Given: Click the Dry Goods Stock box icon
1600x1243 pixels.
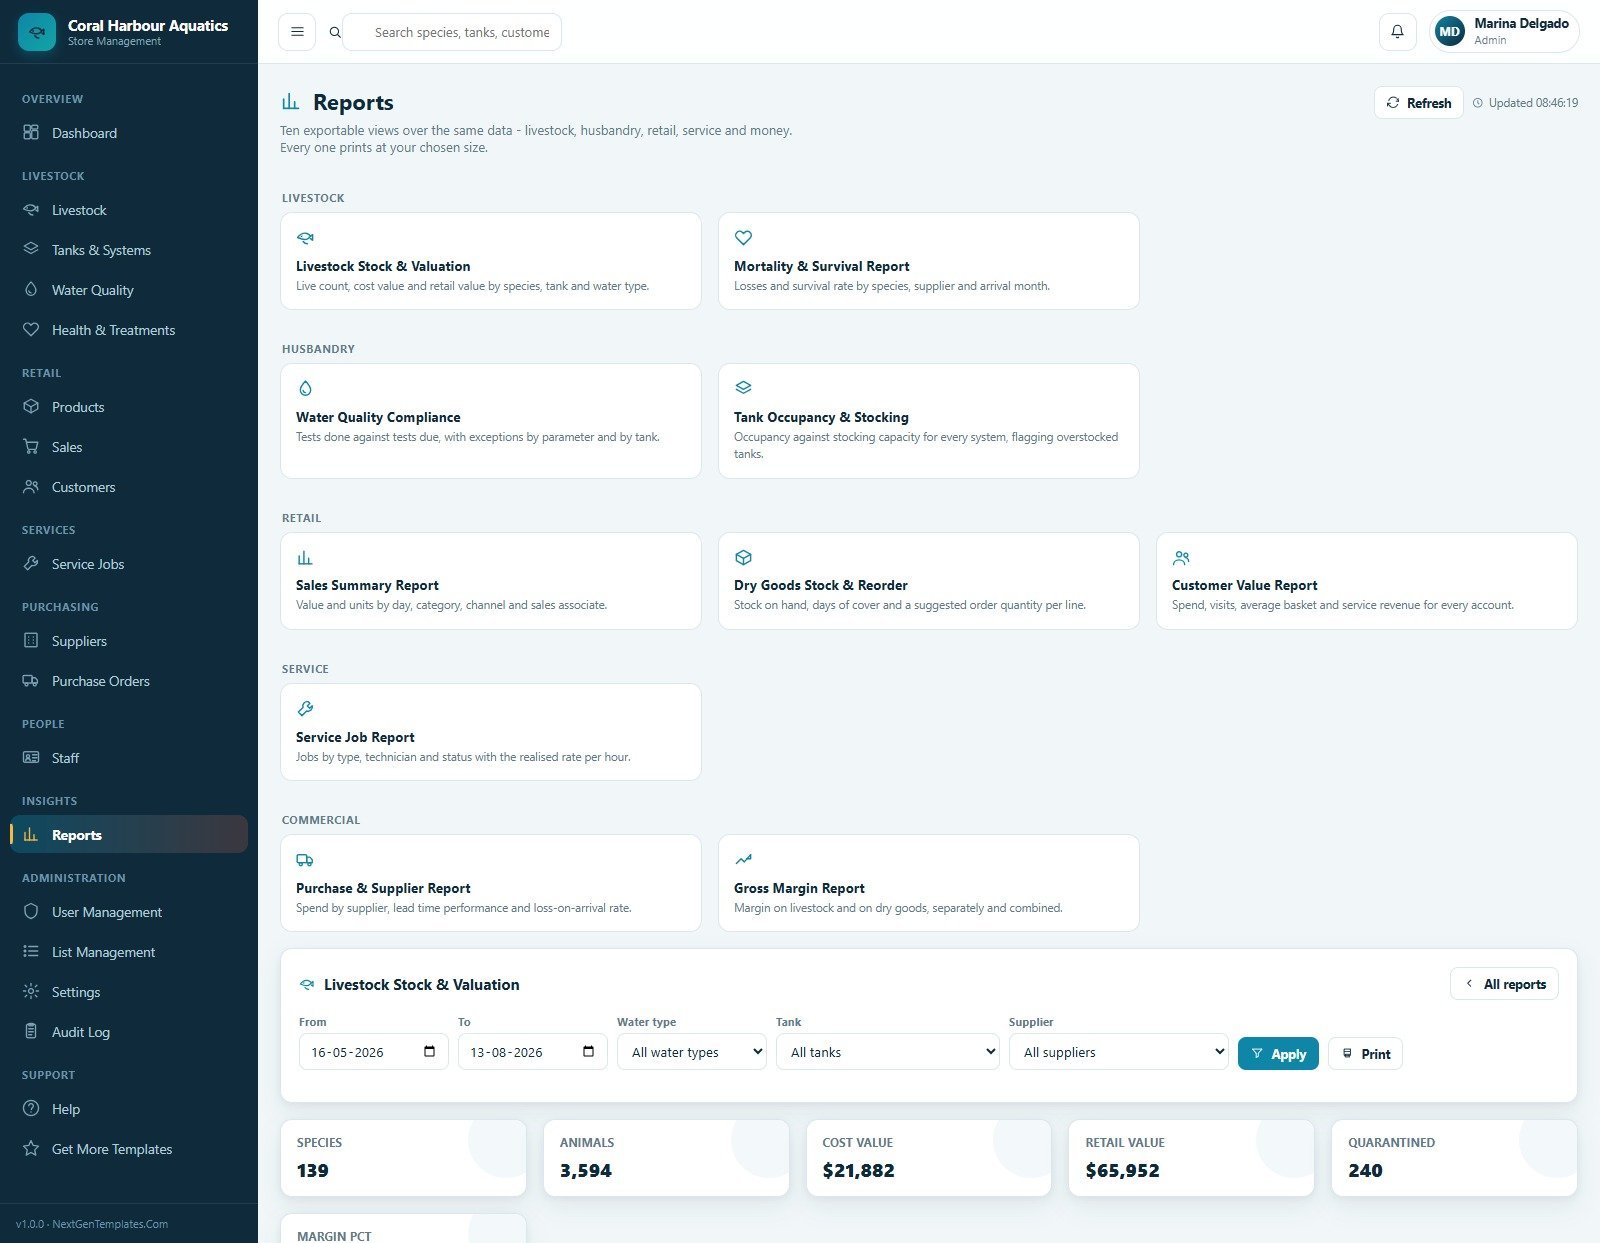Looking at the screenshot, I should point(743,557).
